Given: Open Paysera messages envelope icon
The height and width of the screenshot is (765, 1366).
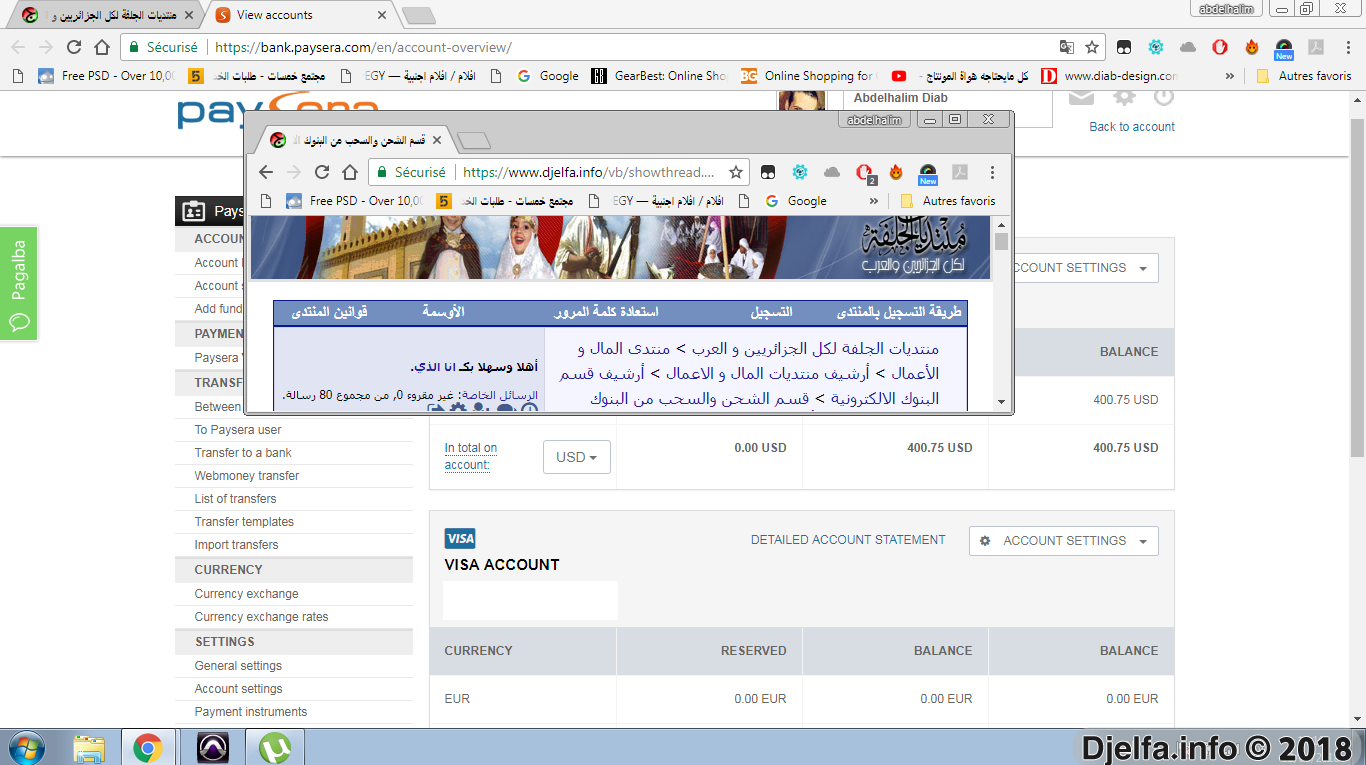Looking at the screenshot, I should point(1081,97).
